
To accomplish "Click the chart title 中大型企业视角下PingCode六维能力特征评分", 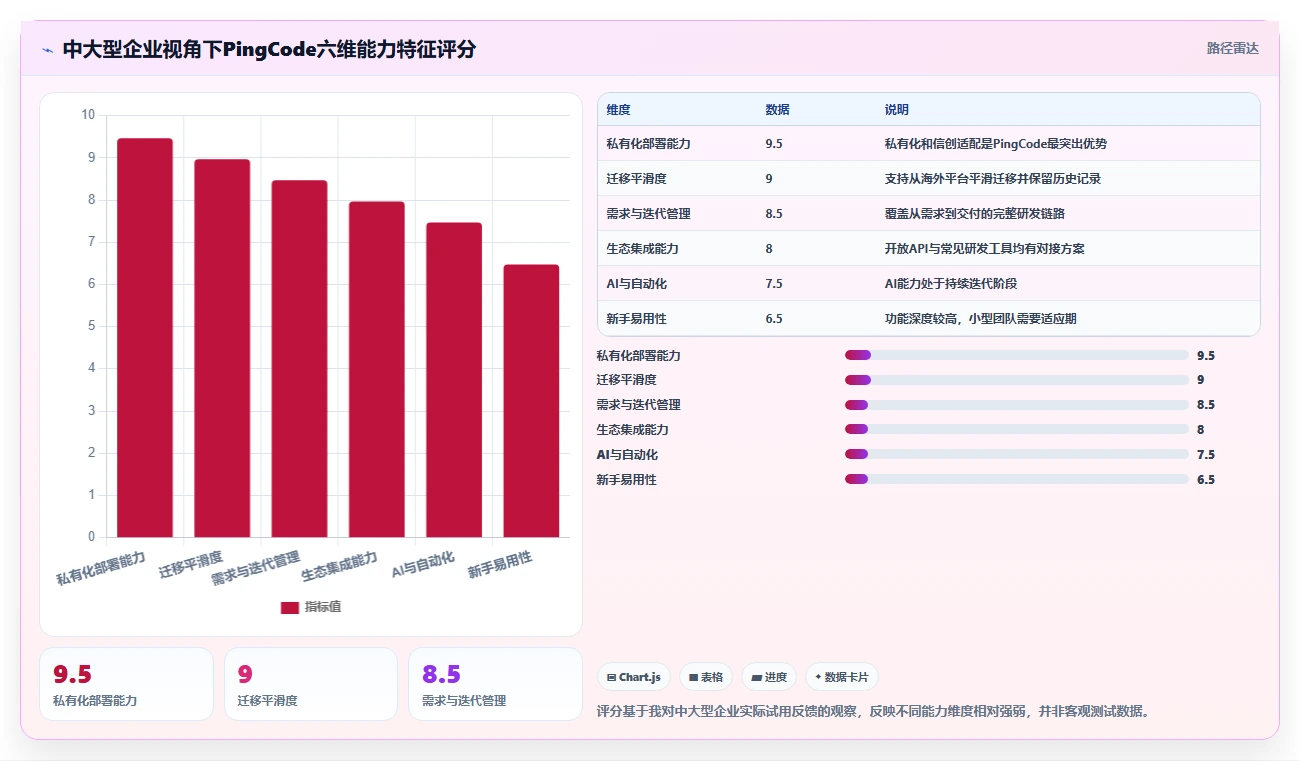I will [269, 49].
